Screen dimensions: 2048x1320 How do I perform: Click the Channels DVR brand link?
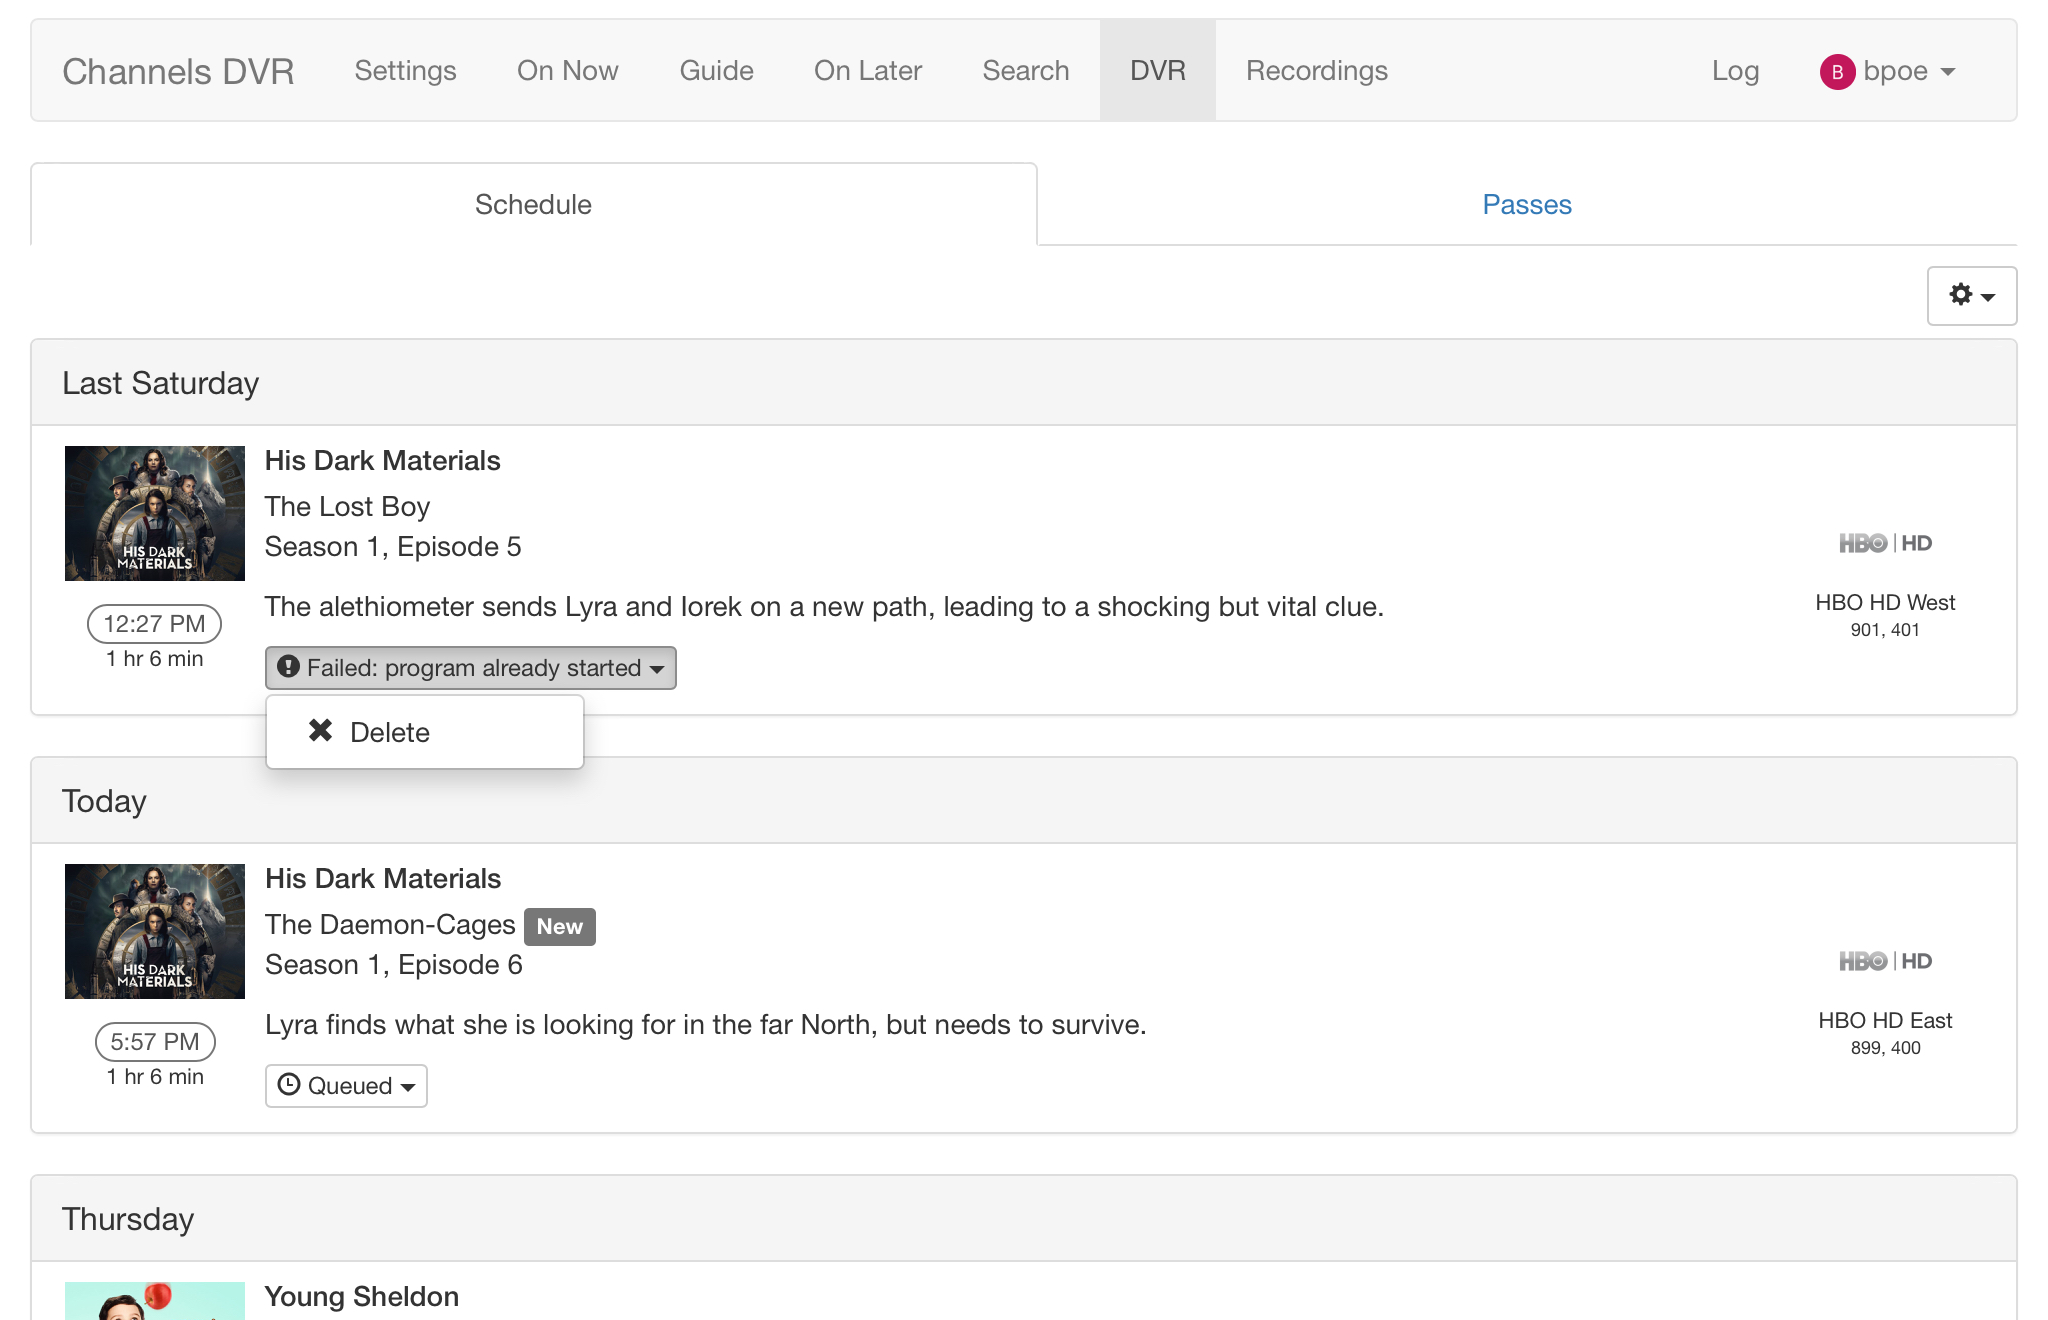click(x=178, y=71)
